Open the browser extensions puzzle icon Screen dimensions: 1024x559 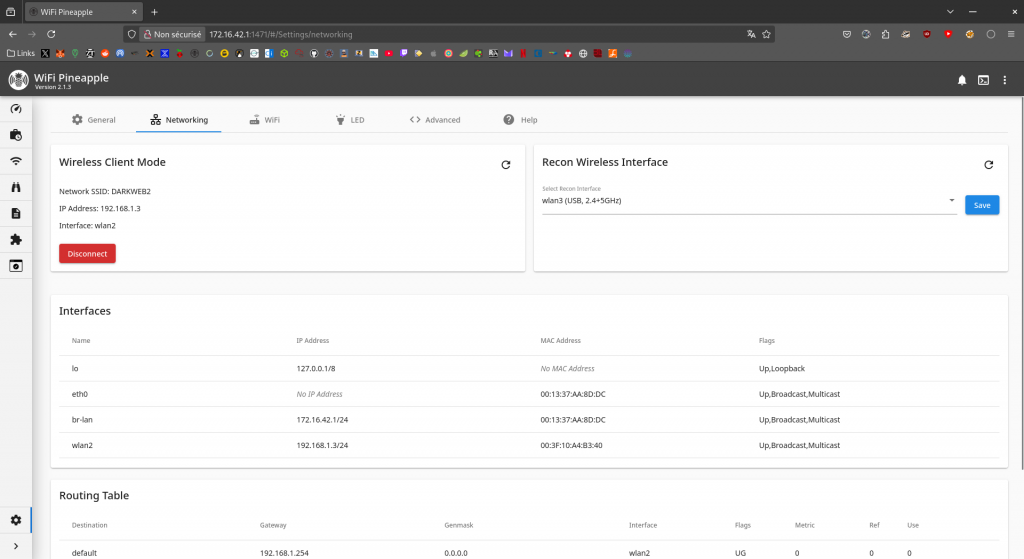coord(885,34)
